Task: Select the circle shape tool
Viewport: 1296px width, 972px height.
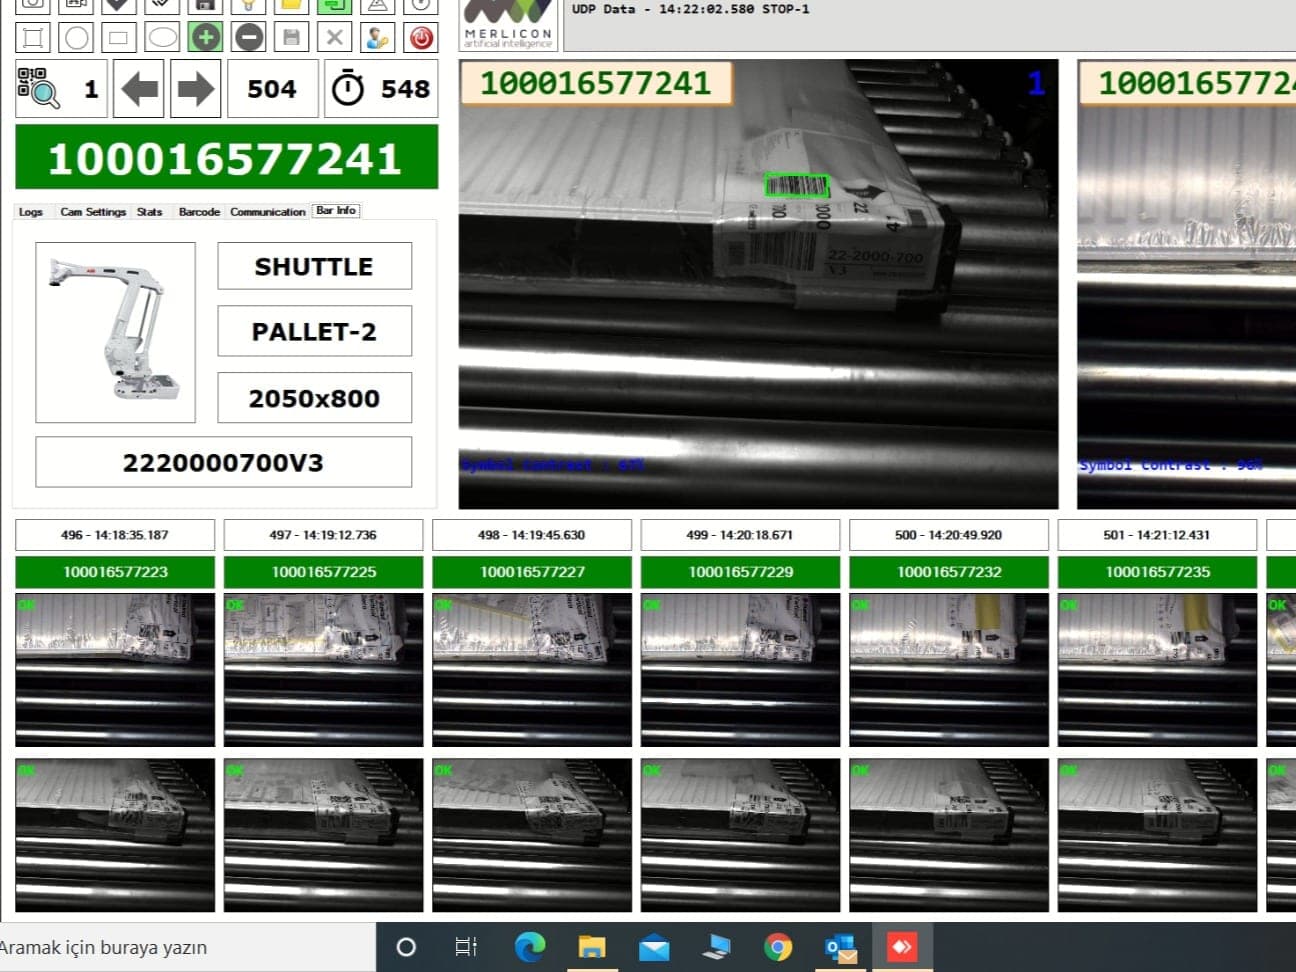Action: [76, 38]
